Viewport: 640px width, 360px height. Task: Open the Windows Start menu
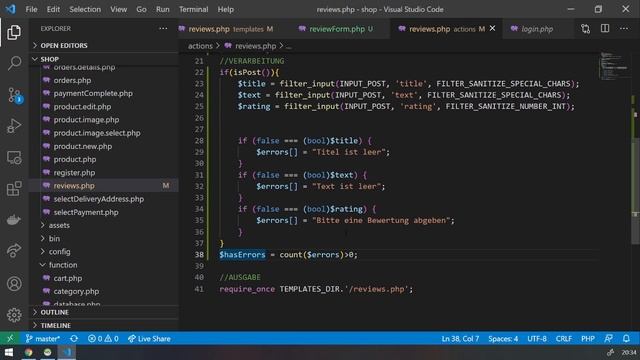pos(9,353)
